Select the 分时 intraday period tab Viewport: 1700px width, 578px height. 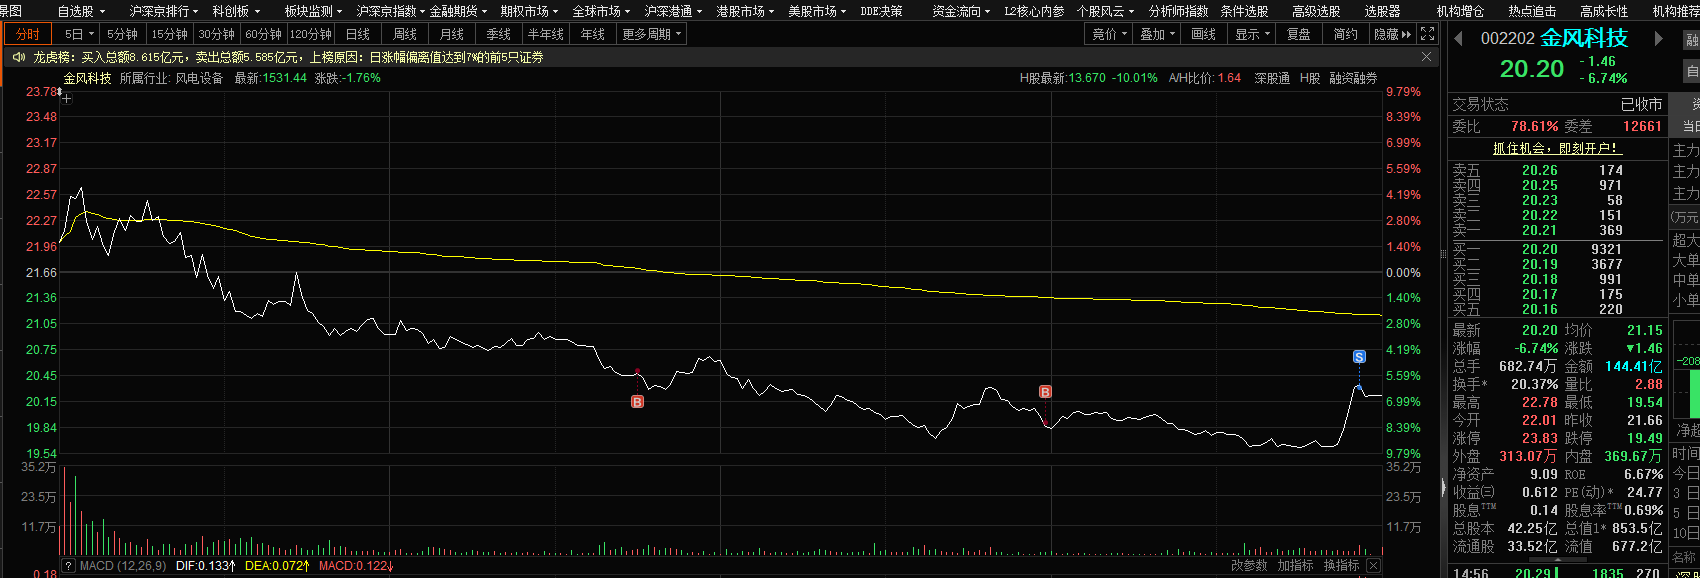pyautogui.click(x=28, y=34)
